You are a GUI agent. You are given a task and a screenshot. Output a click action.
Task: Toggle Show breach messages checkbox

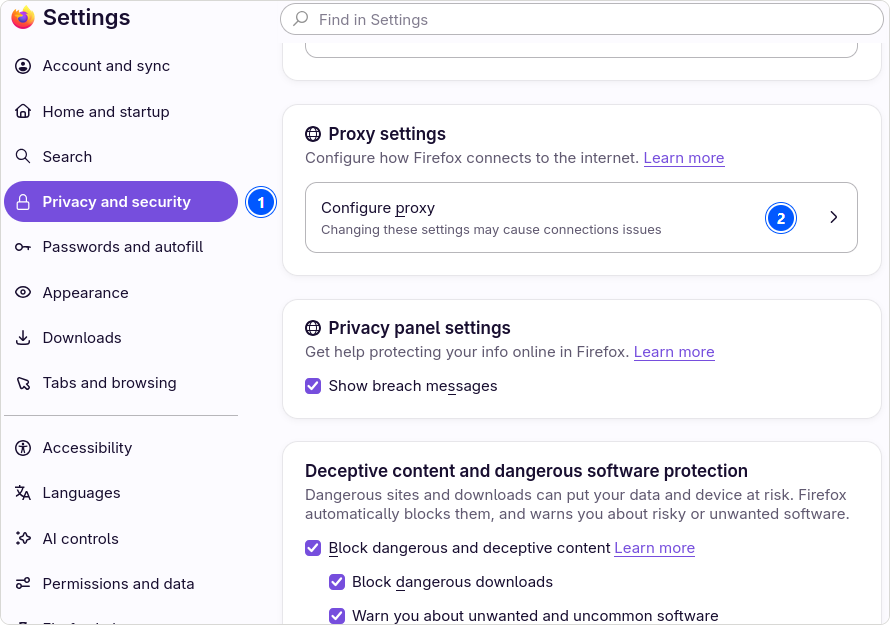point(313,386)
